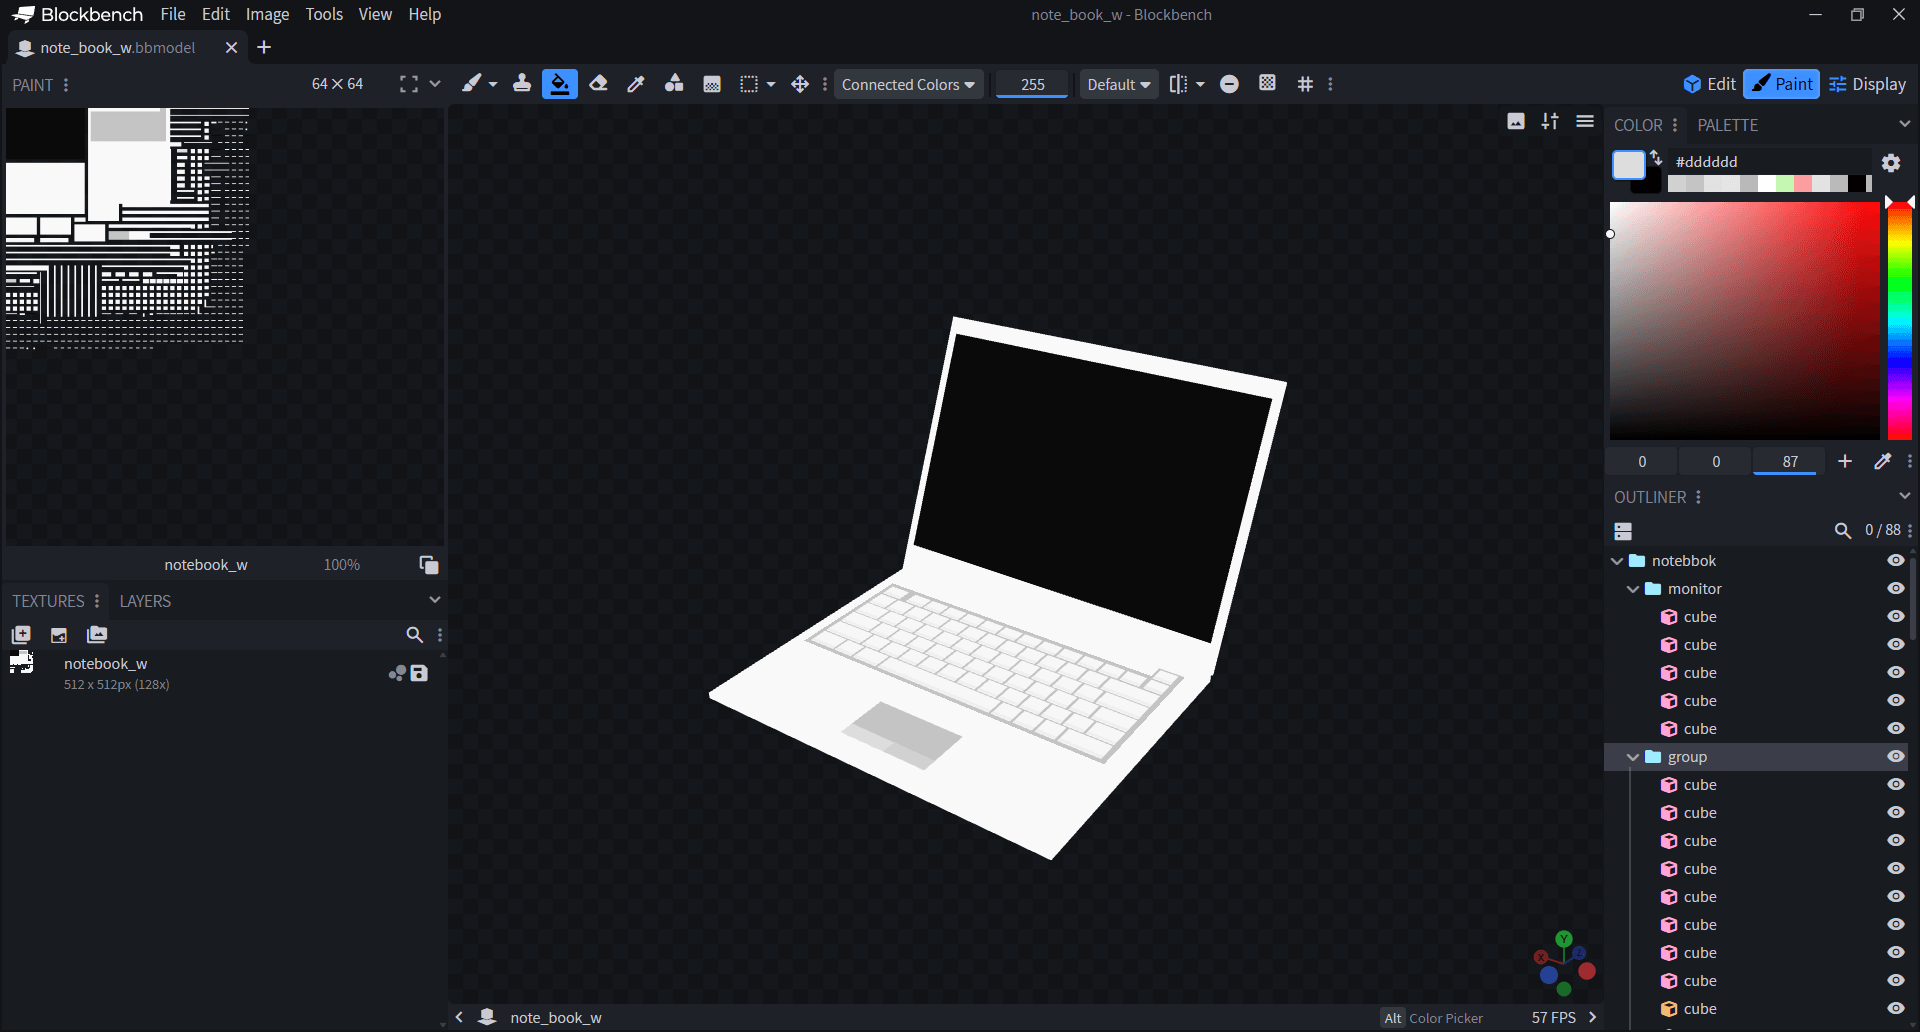Close the note_book_w.bbmodel tab
The image size is (1920, 1032).
(231, 47)
